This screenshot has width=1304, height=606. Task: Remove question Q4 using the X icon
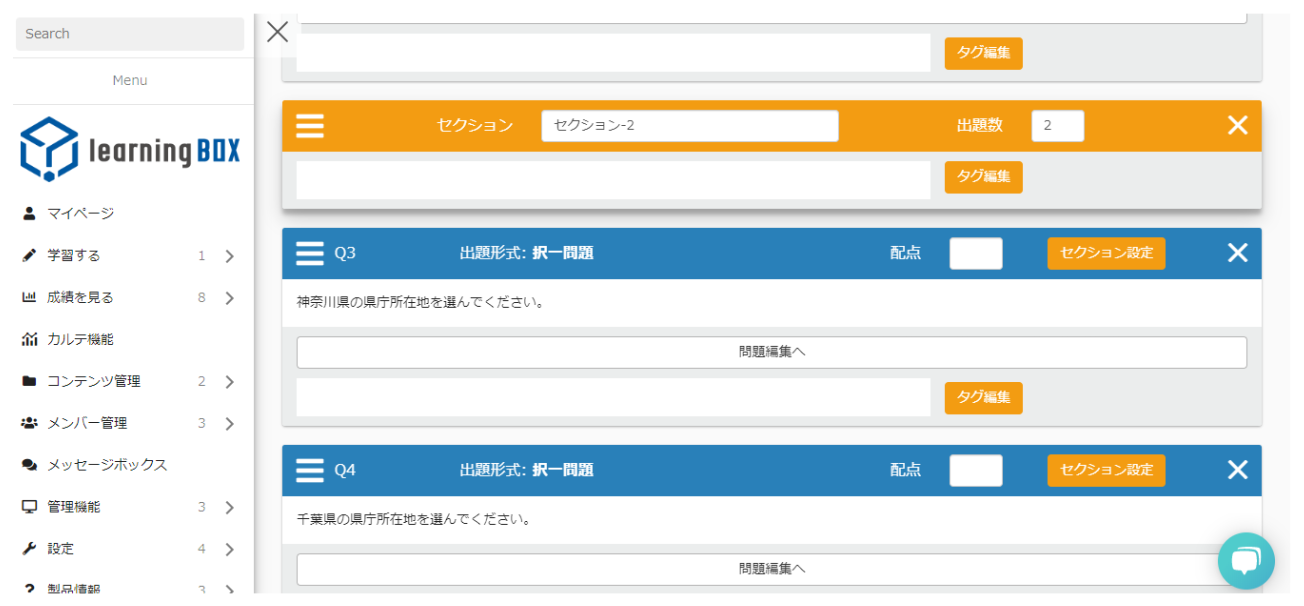(x=1237, y=470)
